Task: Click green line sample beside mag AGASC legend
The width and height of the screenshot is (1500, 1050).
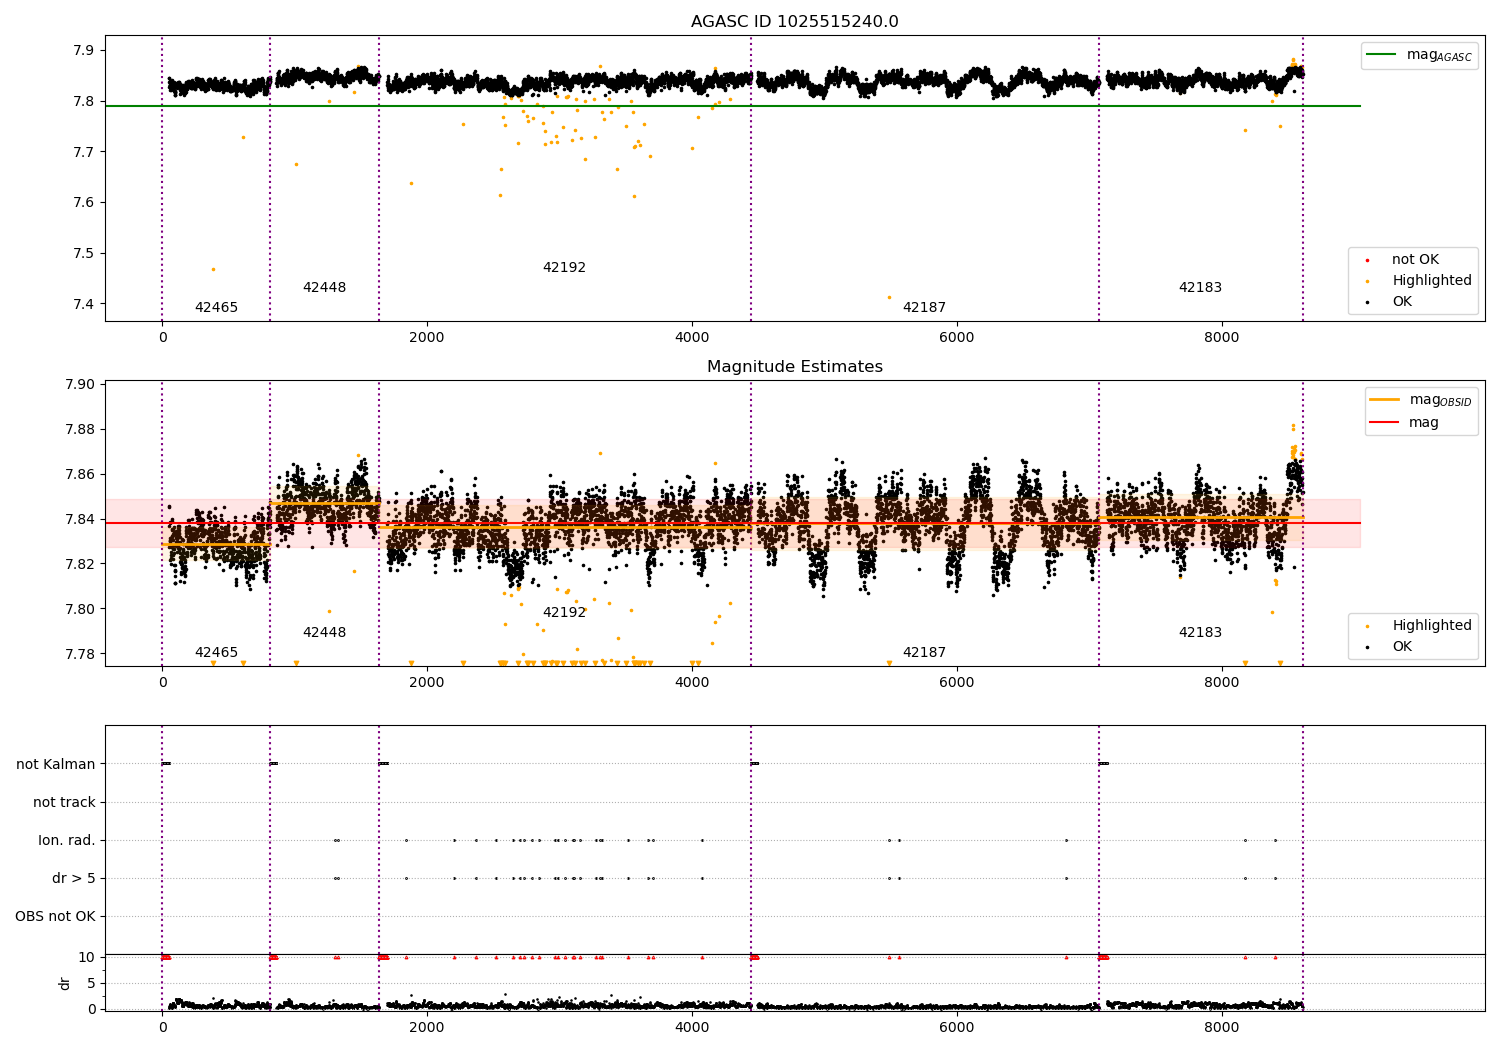Action: coord(1382,55)
